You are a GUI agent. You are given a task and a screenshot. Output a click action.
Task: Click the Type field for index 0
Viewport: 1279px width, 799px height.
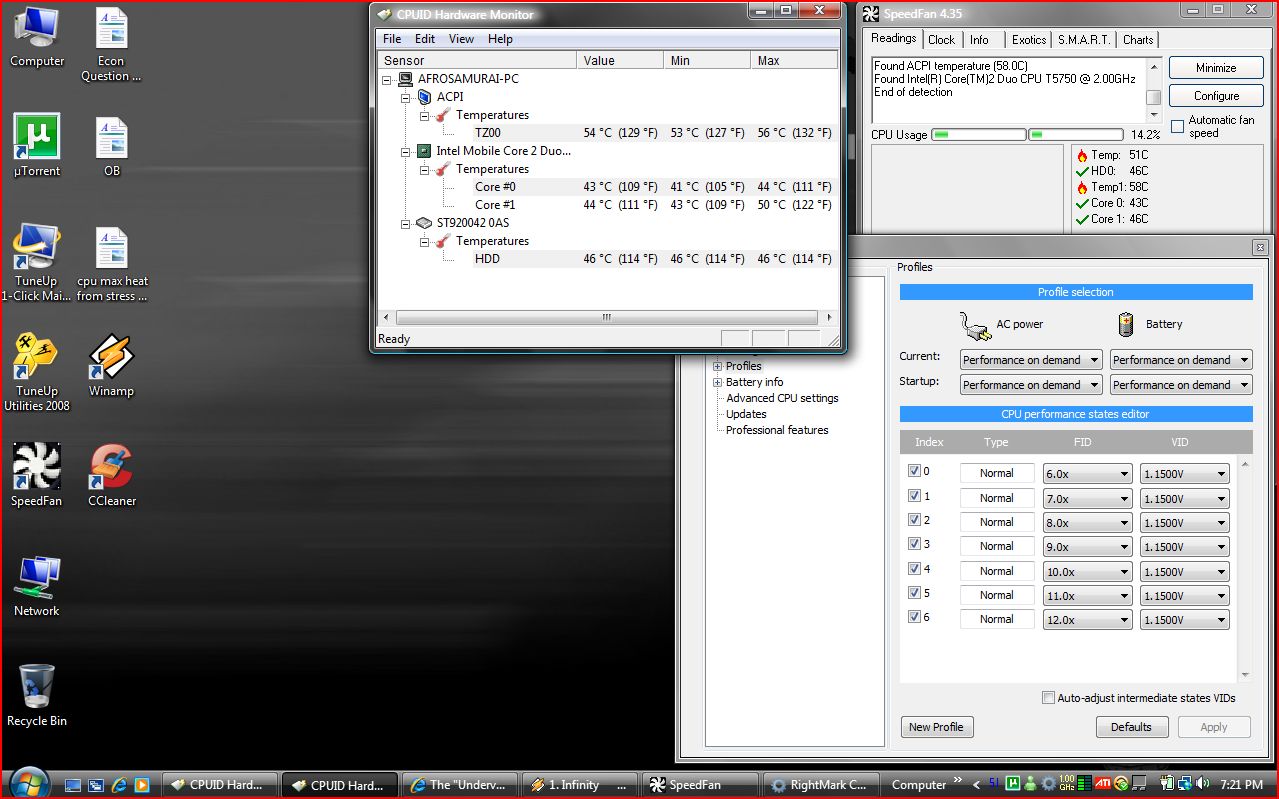[x=997, y=474]
